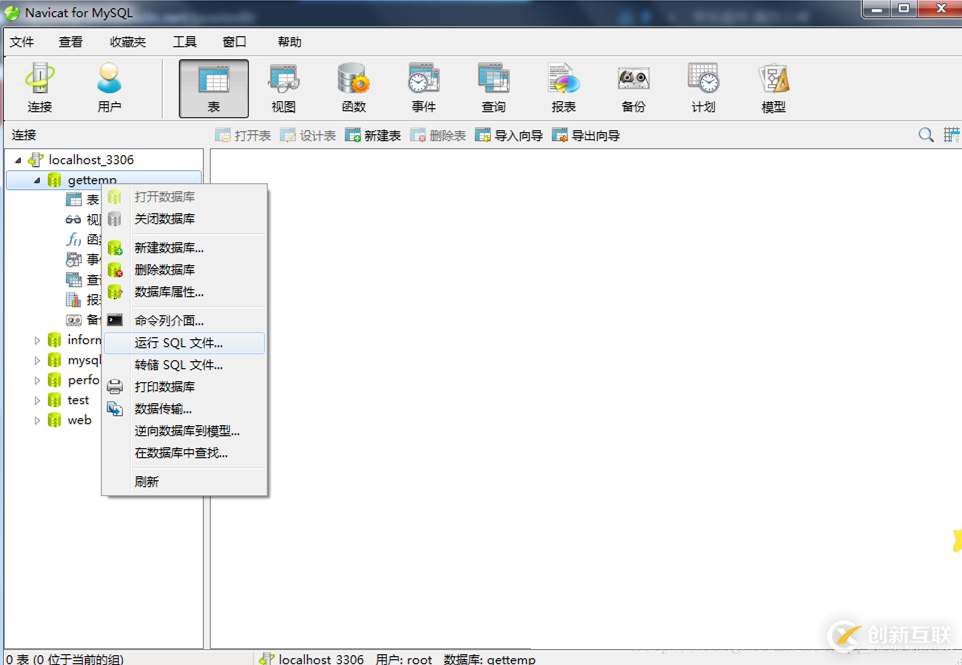Click the 连接 panel header label
This screenshot has height=665, width=962.
pyautogui.click(x=24, y=135)
